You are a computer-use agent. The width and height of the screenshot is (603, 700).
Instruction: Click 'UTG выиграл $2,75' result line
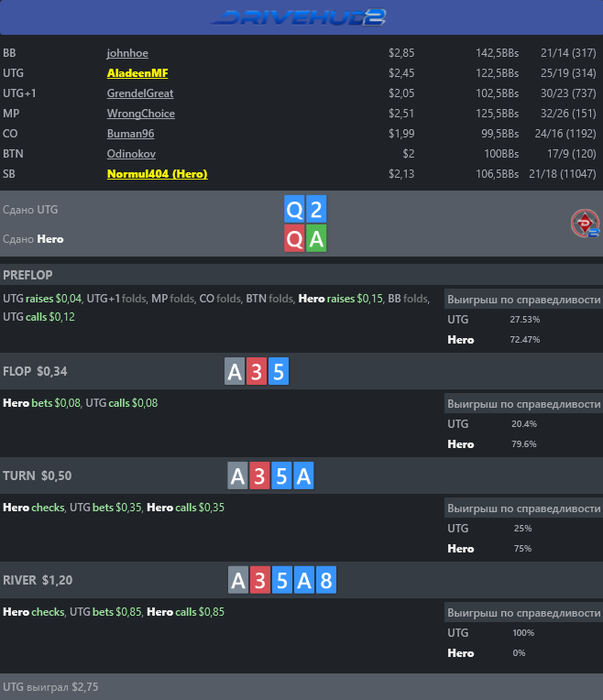50,687
